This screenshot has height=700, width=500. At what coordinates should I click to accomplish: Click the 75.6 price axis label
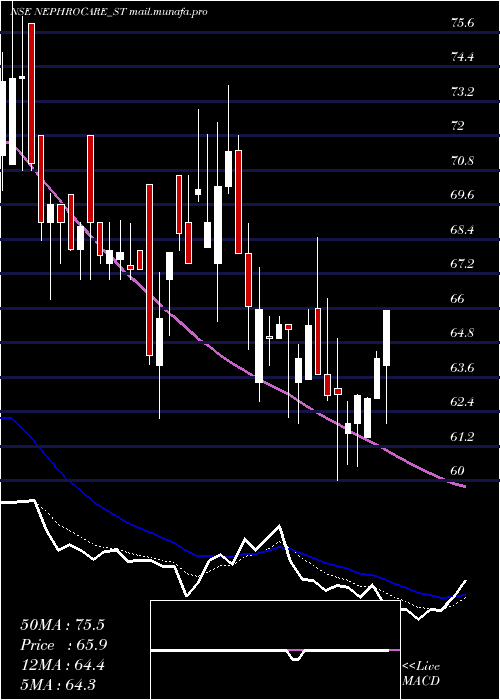pos(463,23)
